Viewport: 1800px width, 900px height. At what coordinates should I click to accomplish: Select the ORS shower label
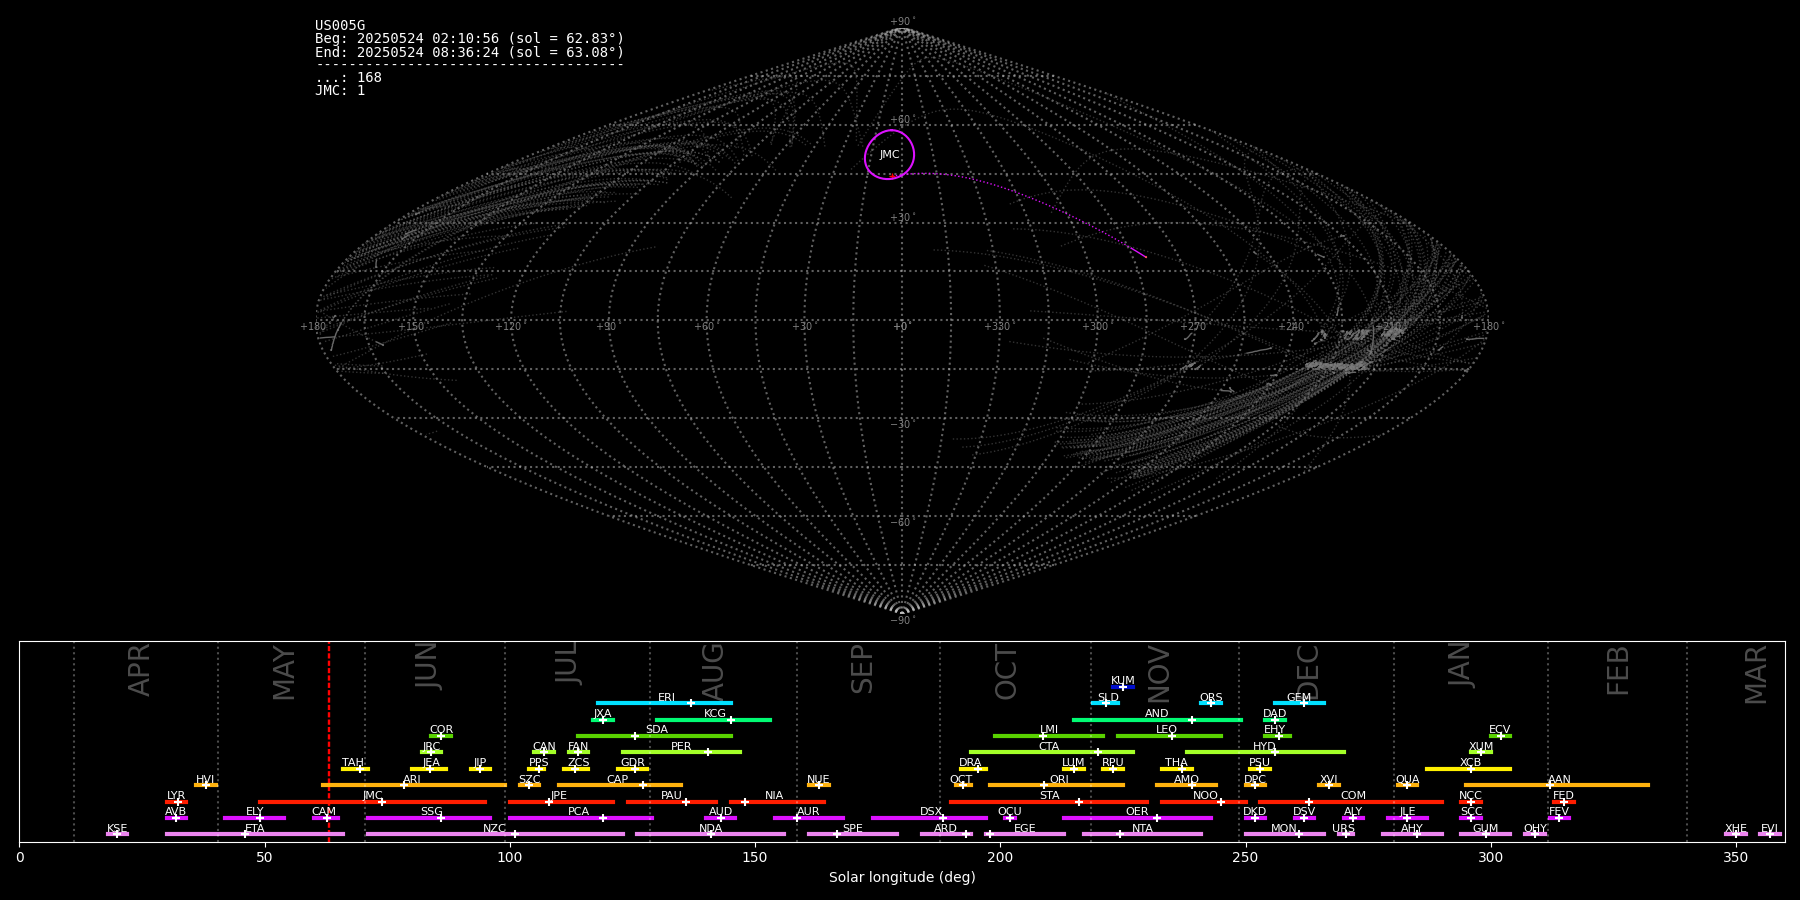pos(1211,698)
